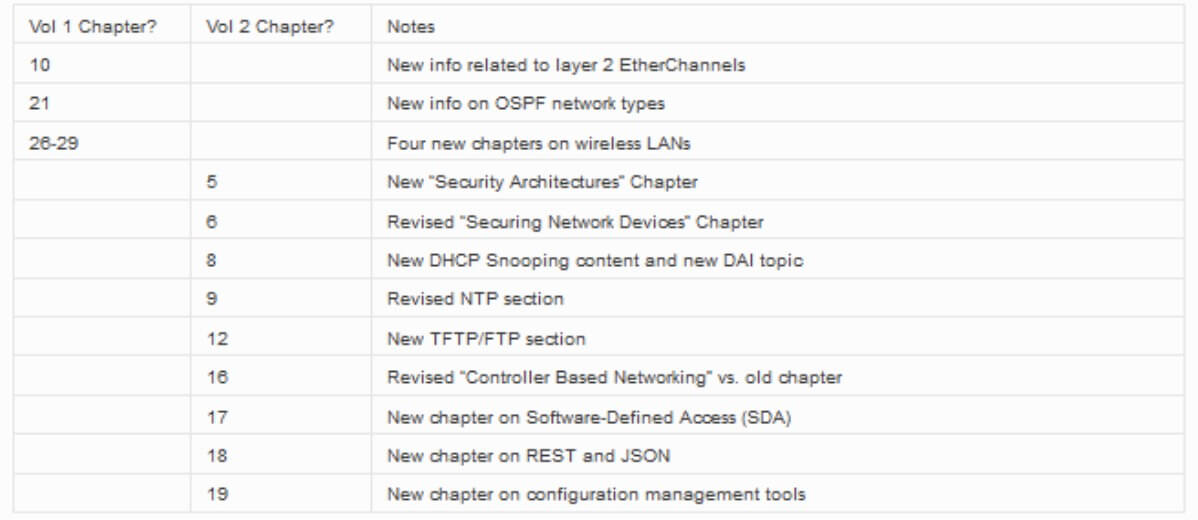Click the configuration management tools note

pyautogui.click(x=596, y=494)
